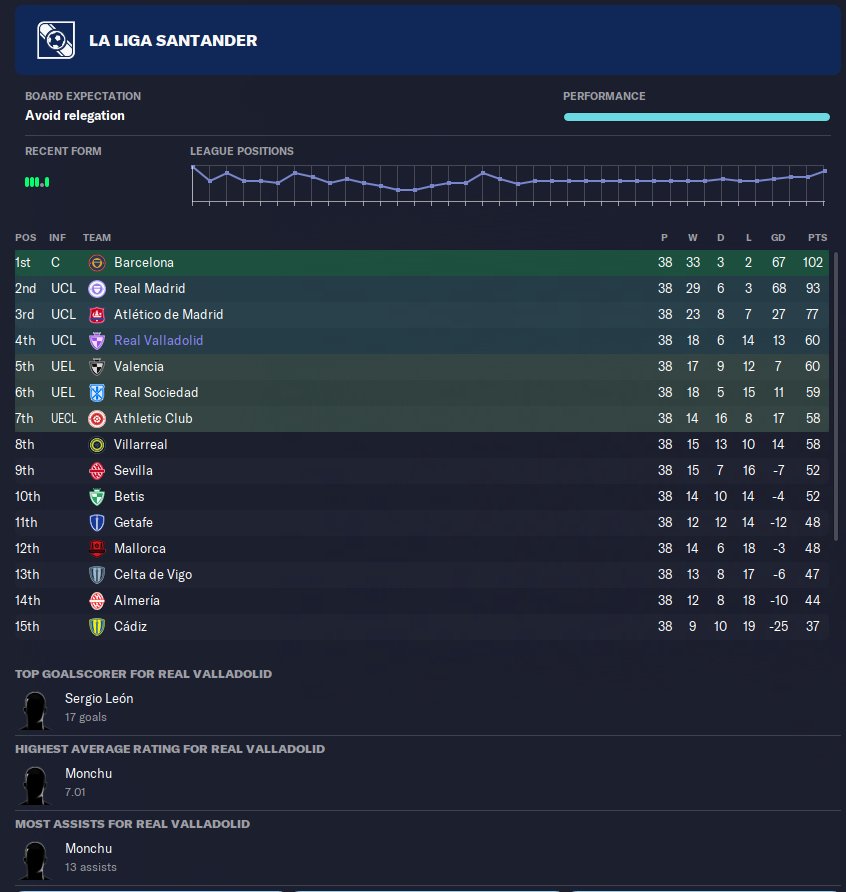Click the POS column header
This screenshot has width=846, height=892.
(x=25, y=238)
